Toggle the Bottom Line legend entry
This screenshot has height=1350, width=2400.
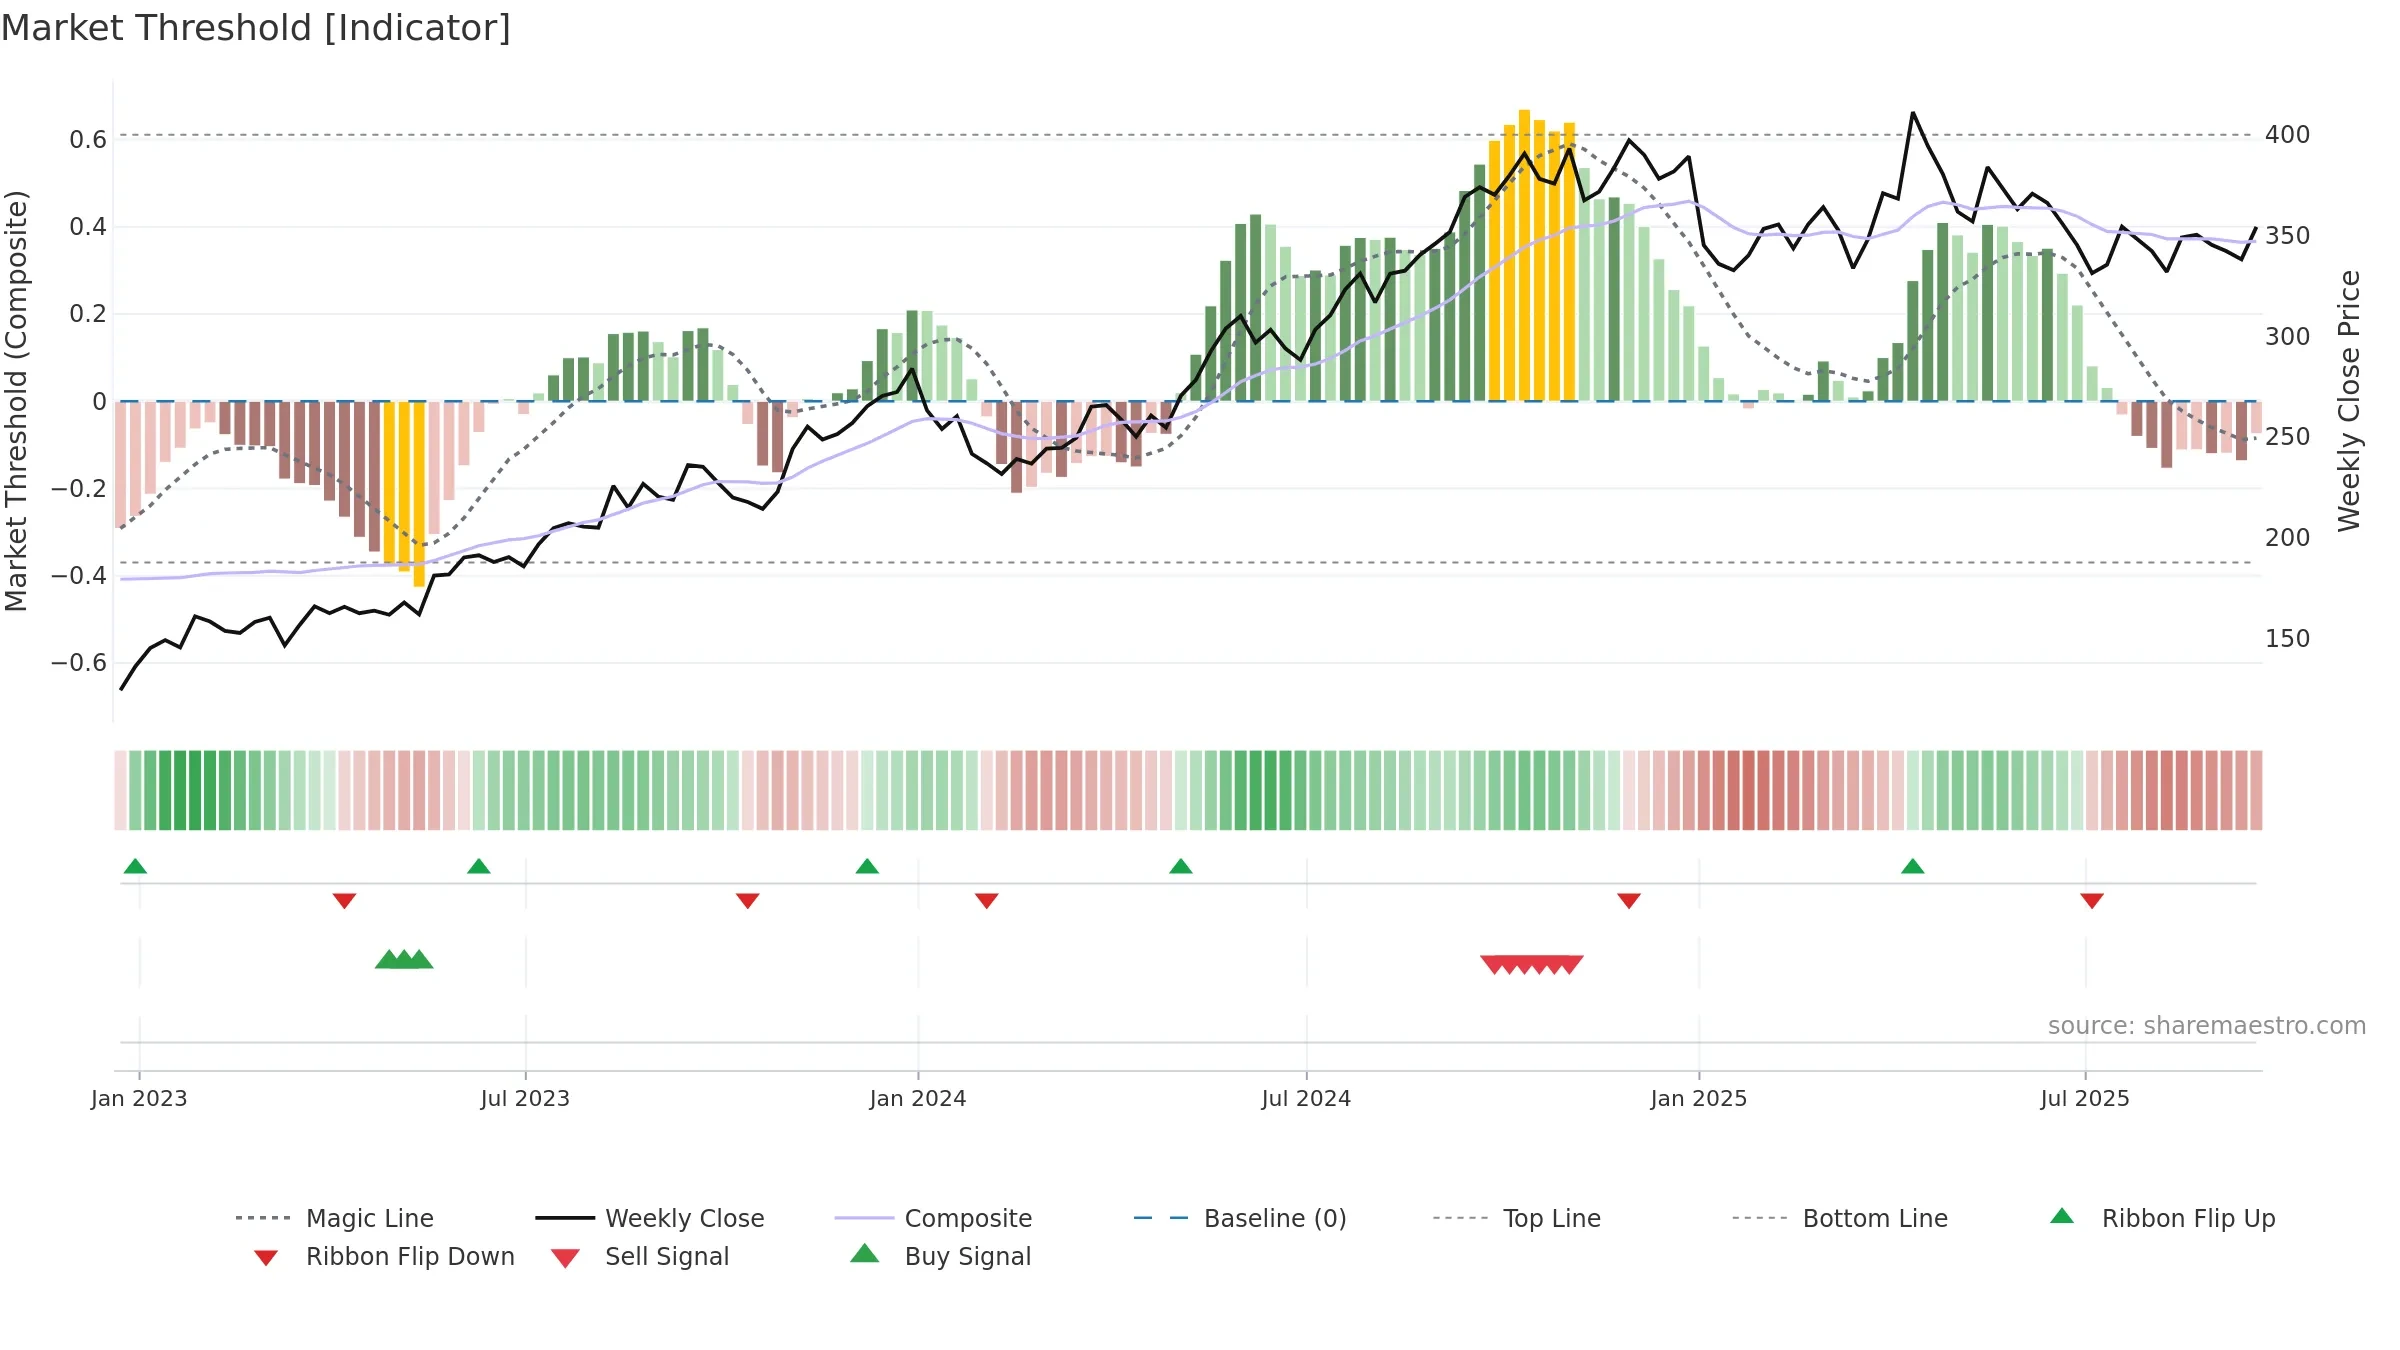tap(1840, 1218)
